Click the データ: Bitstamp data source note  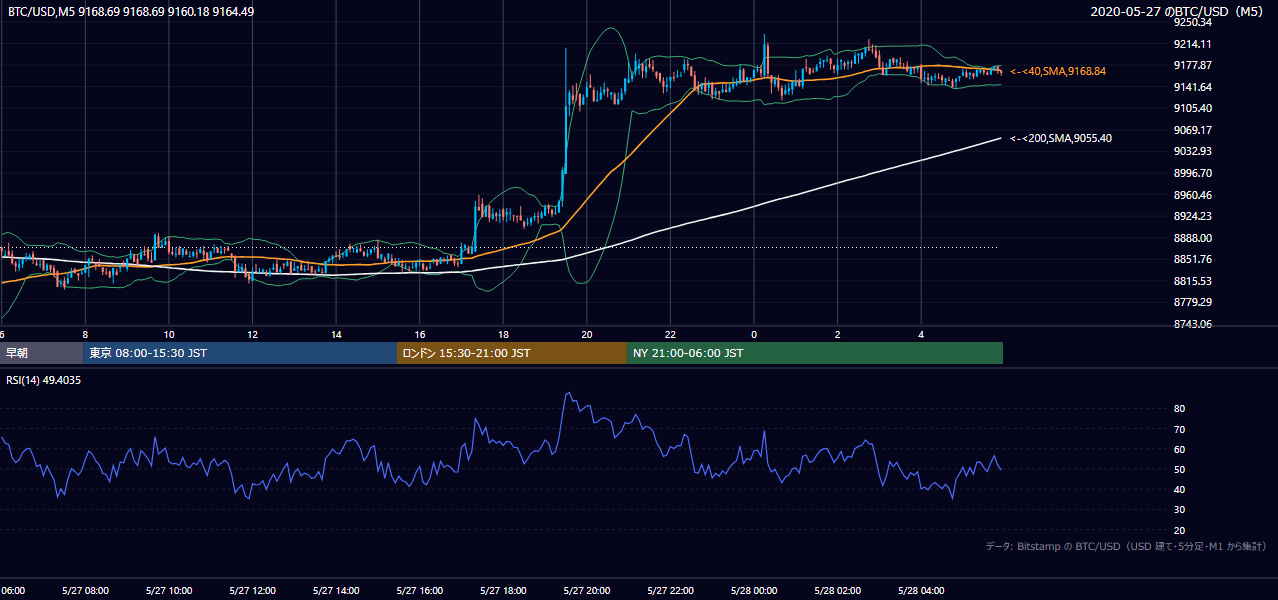[x=1126, y=546]
